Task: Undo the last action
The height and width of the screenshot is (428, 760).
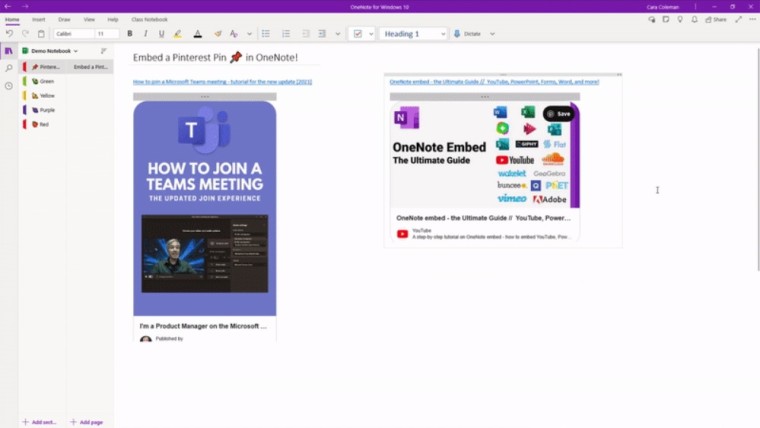Action: [9, 33]
